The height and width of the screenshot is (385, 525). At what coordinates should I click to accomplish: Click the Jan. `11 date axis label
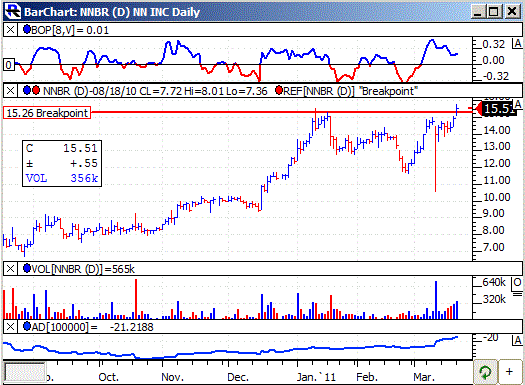point(316,377)
